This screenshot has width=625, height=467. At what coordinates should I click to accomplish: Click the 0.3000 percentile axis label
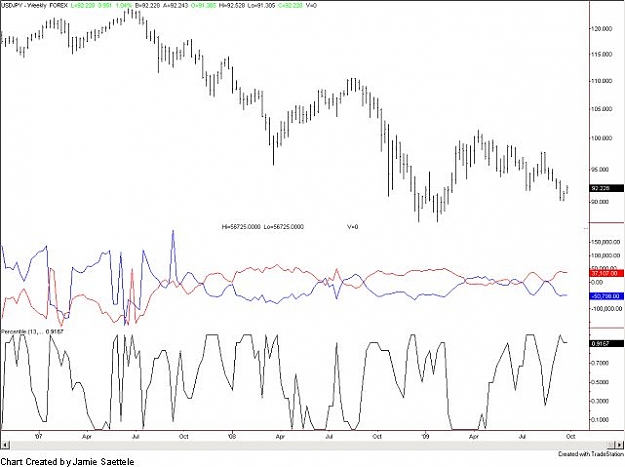pyautogui.click(x=600, y=401)
